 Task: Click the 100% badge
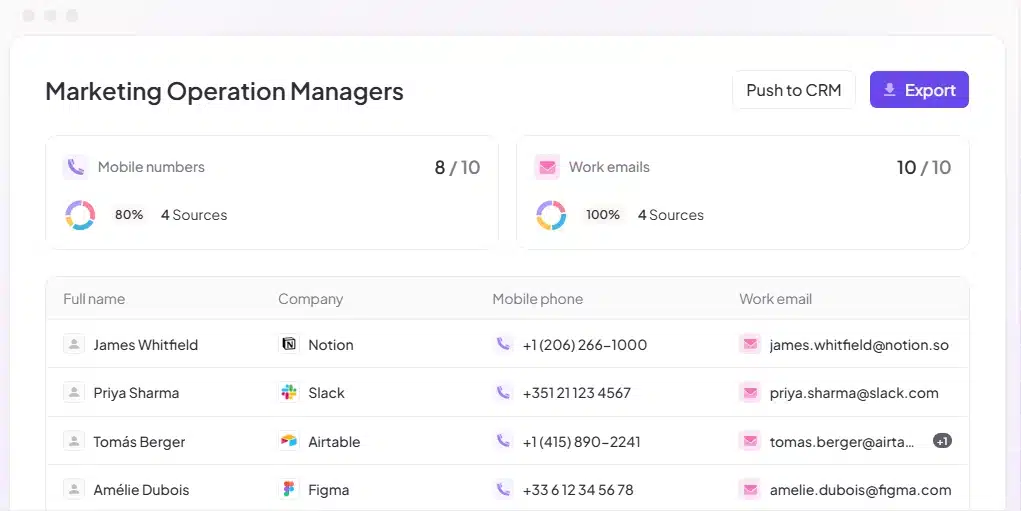[x=602, y=215]
